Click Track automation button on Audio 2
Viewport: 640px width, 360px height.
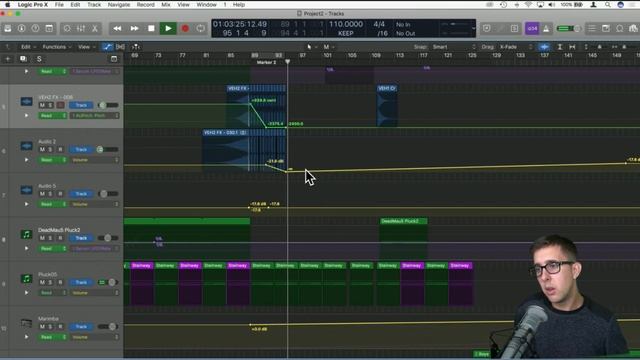coord(81,149)
